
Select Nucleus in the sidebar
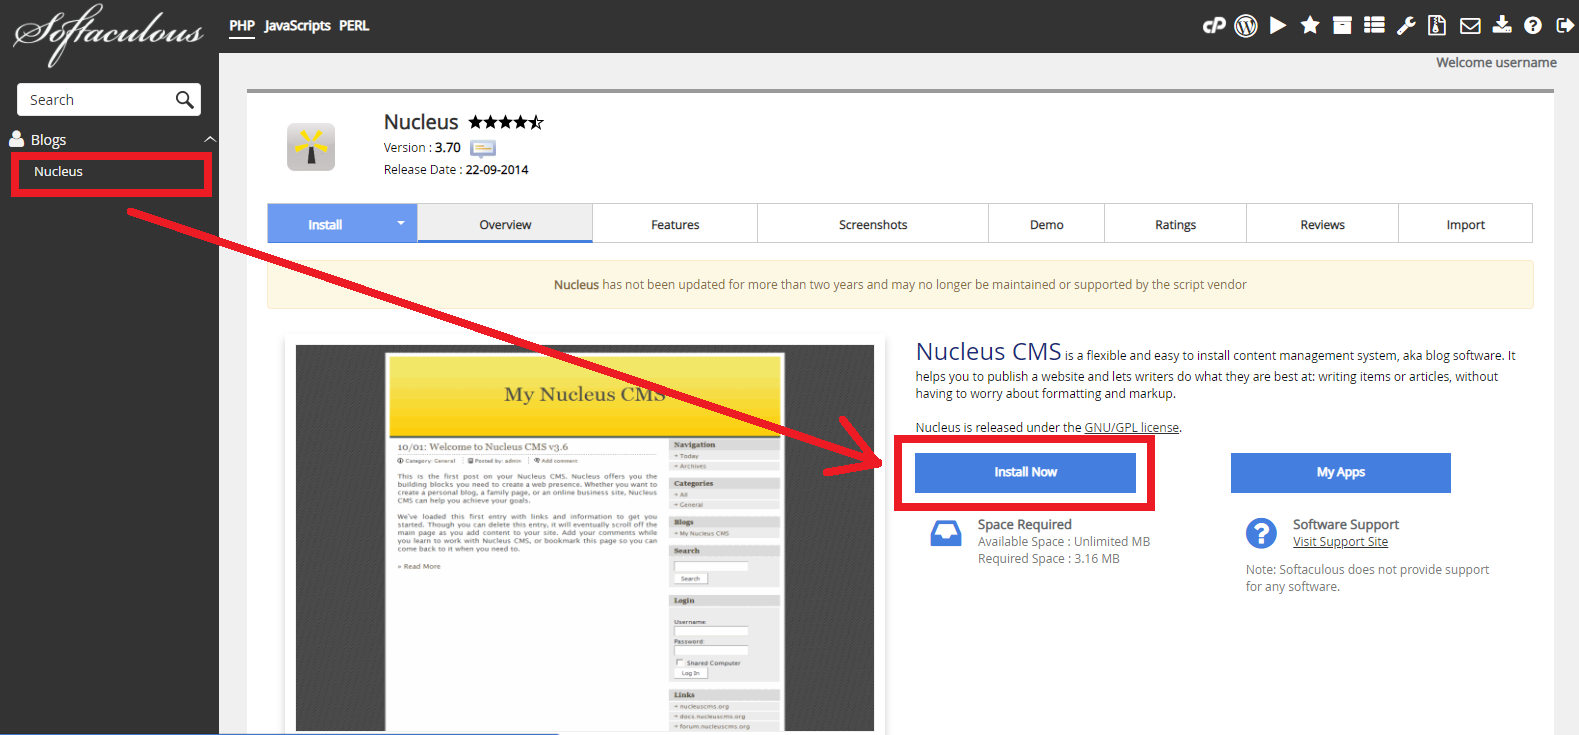58,172
